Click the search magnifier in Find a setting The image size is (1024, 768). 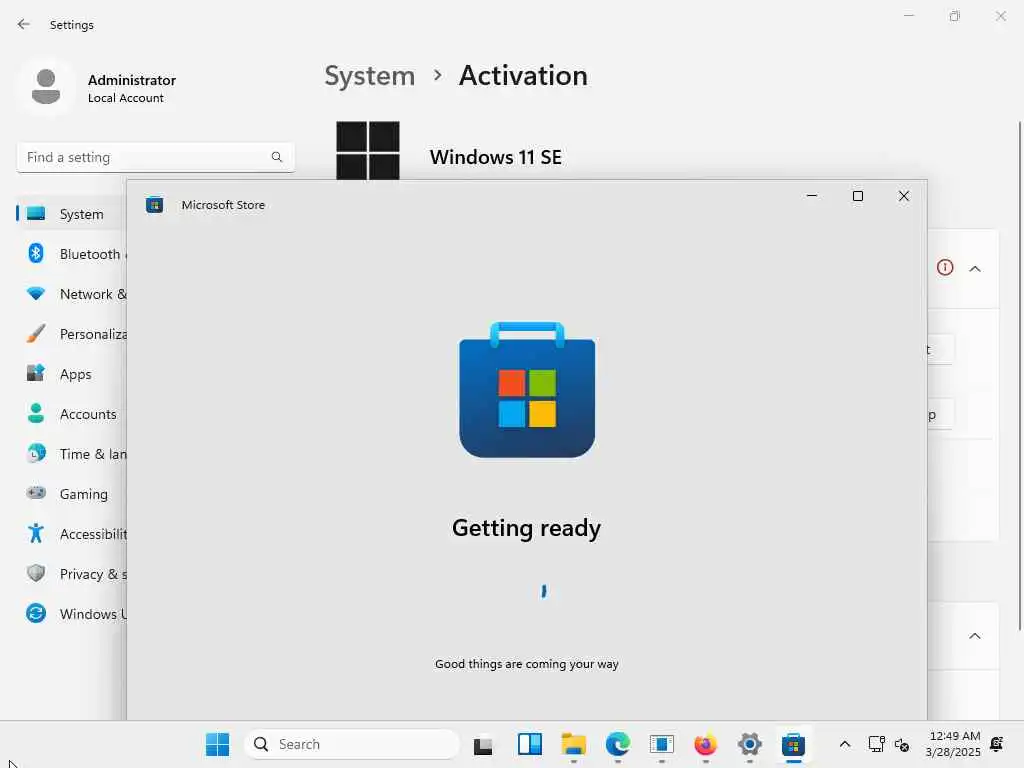tap(277, 157)
